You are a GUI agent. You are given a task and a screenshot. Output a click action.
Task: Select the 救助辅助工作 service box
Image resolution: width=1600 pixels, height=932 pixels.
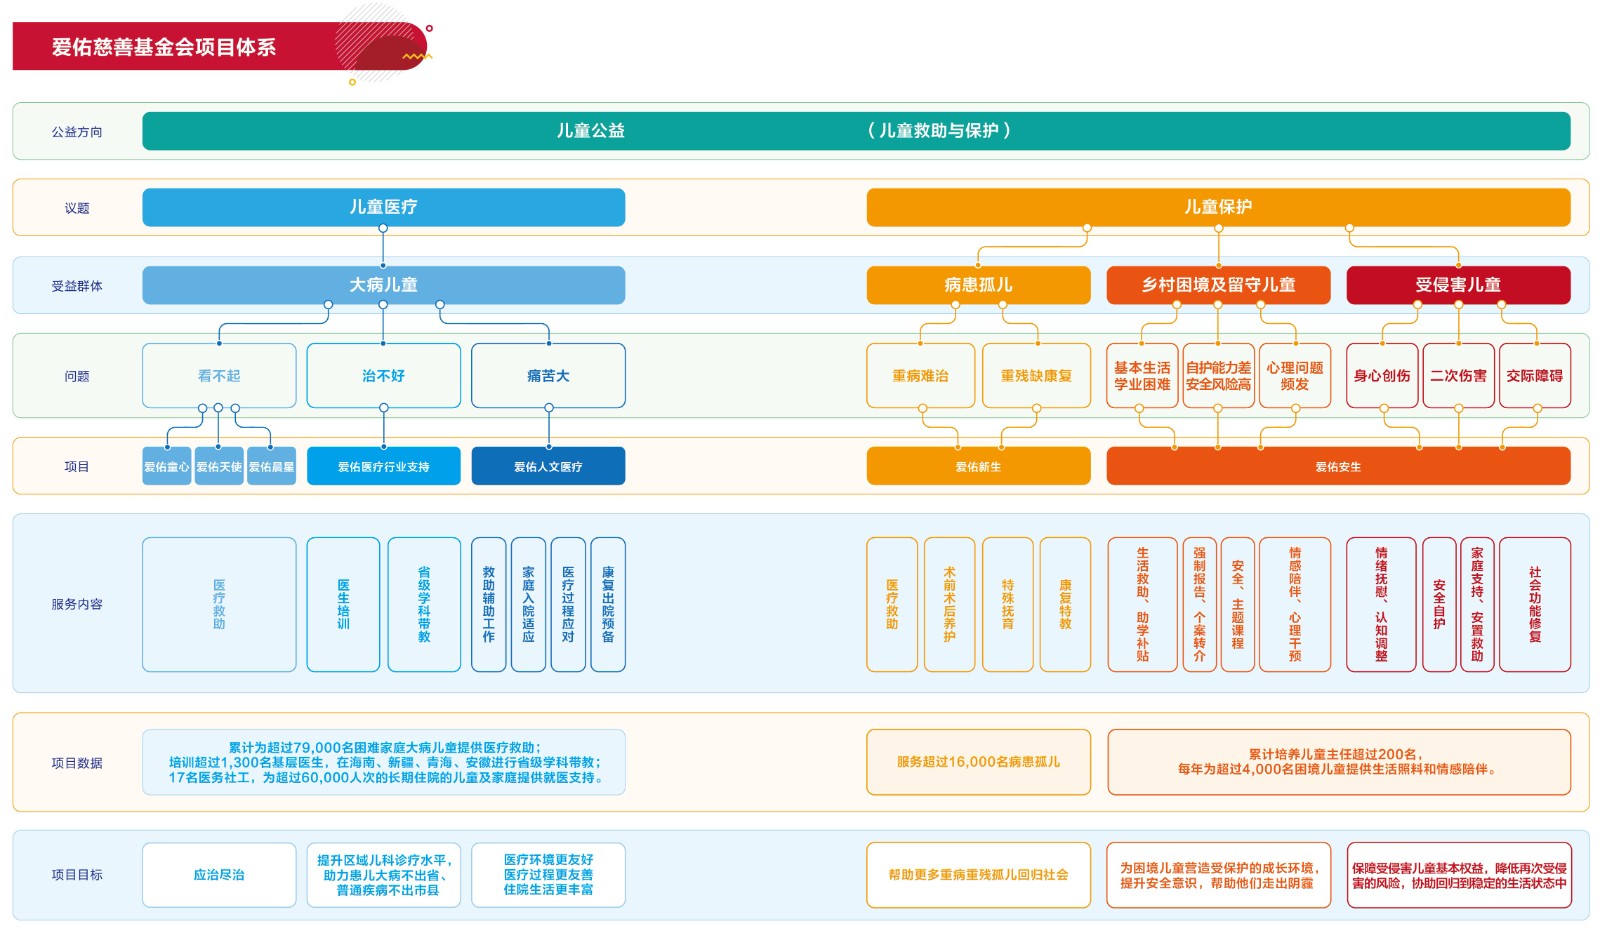[489, 604]
